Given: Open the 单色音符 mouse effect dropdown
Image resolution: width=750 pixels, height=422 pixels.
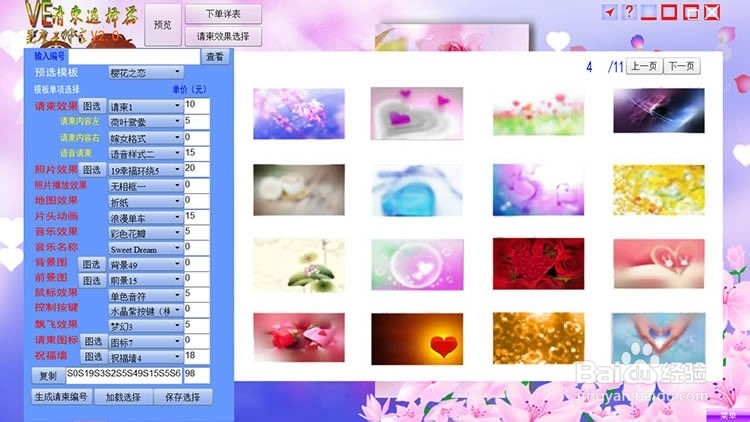Looking at the screenshot, I should (145, 296).
